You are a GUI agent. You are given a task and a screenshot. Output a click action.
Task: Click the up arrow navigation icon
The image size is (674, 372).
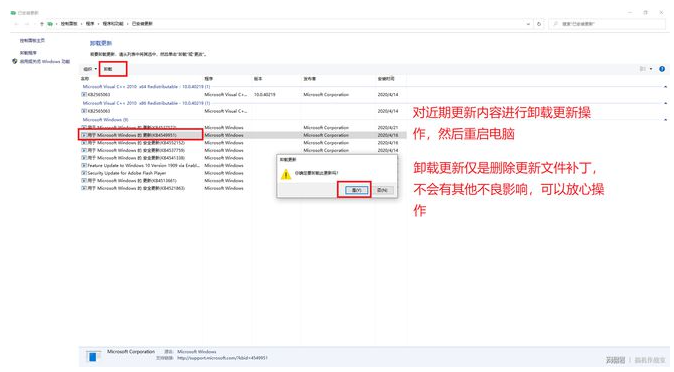[42, 24]
